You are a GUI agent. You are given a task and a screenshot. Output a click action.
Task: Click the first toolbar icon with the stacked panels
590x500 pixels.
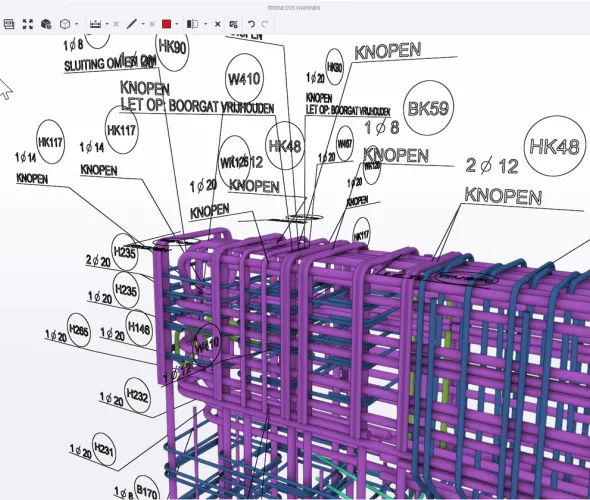(9, 24)
